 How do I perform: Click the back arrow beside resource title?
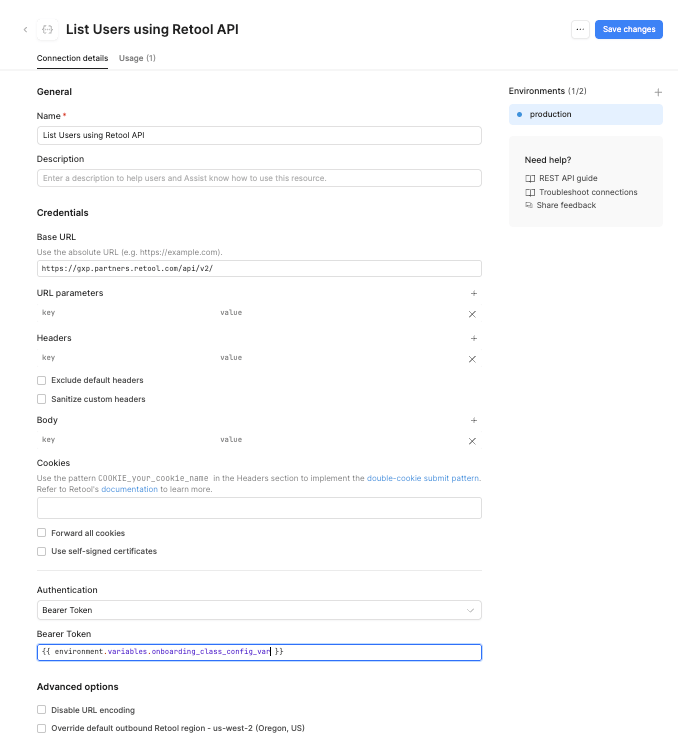click(25, 30)
